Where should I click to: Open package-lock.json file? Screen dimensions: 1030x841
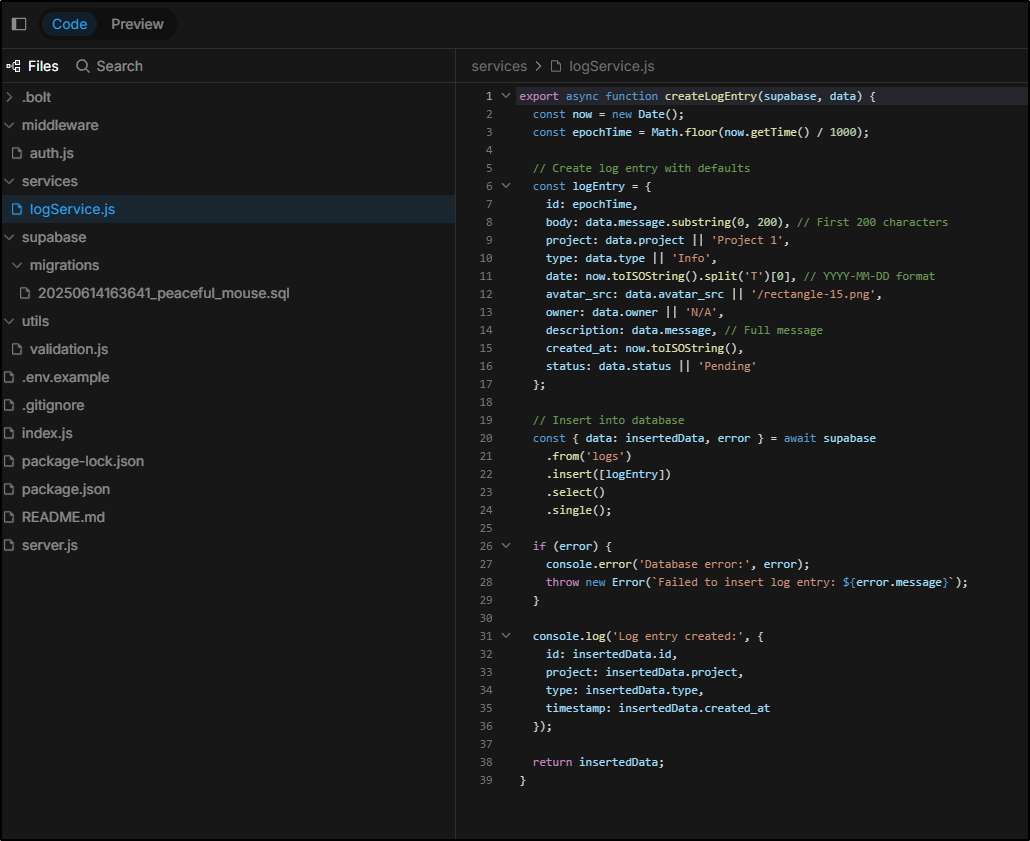(229, 461)
